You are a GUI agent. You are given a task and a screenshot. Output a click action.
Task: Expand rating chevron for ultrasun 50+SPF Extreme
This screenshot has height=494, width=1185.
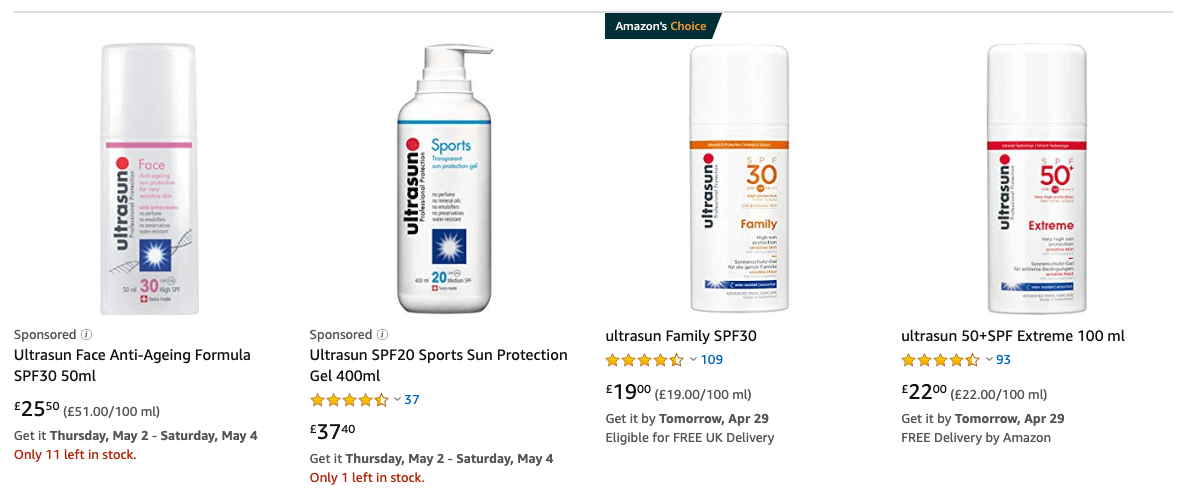pyautogui.click(x=989, y=360)
